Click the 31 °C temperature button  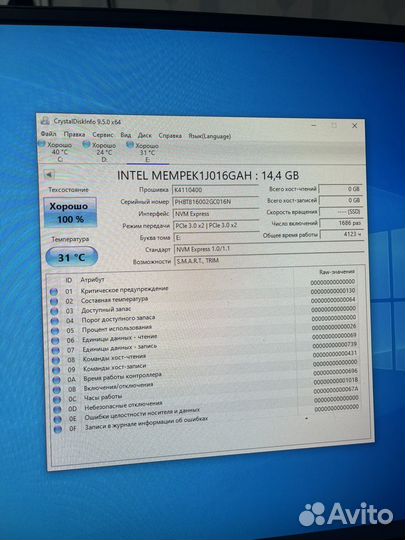72,257
